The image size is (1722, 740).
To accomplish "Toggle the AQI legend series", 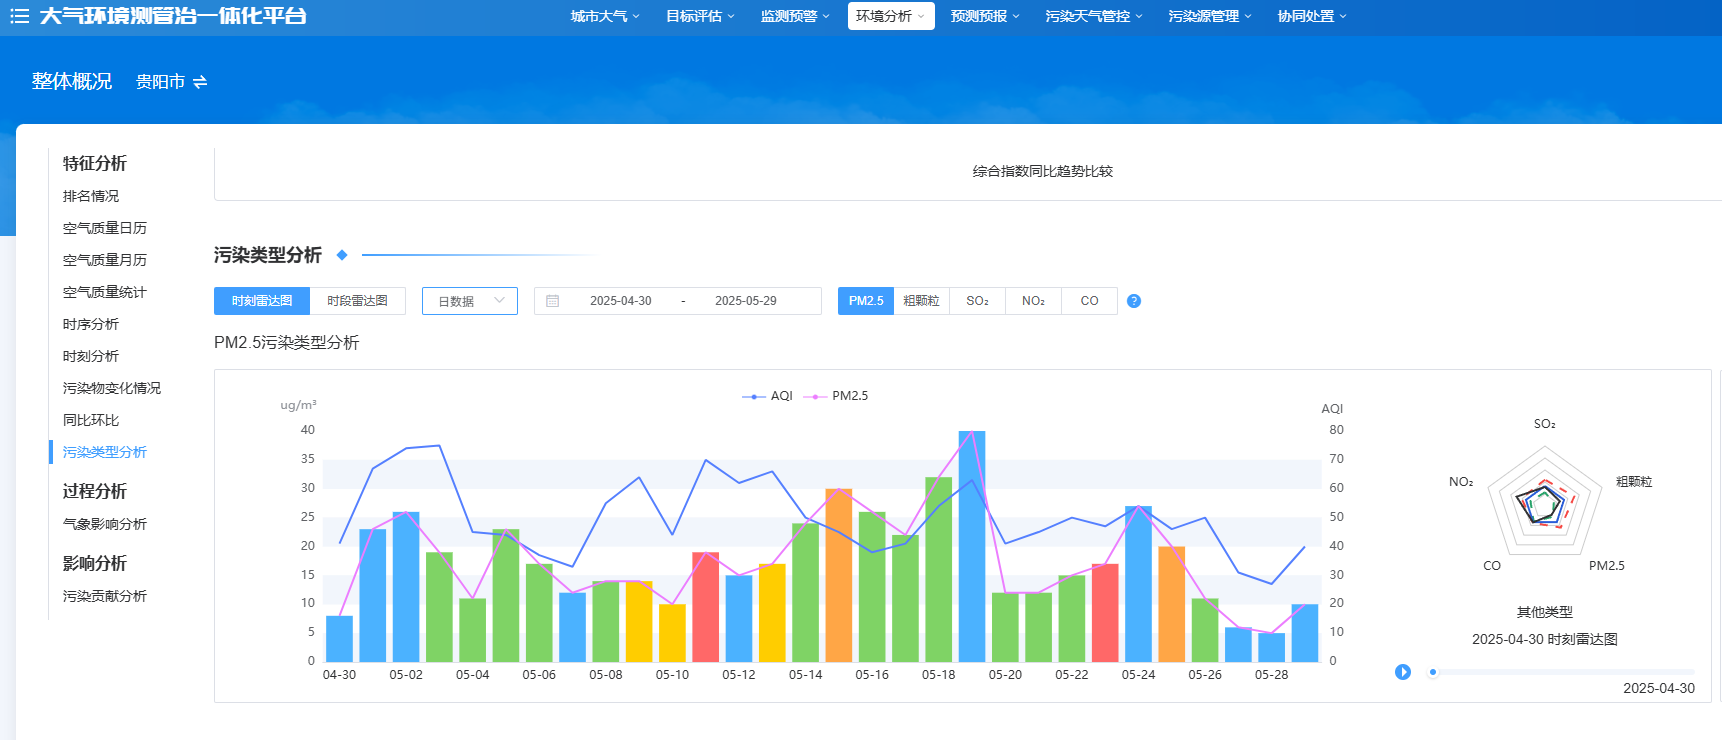I will [x=767, y=396].
